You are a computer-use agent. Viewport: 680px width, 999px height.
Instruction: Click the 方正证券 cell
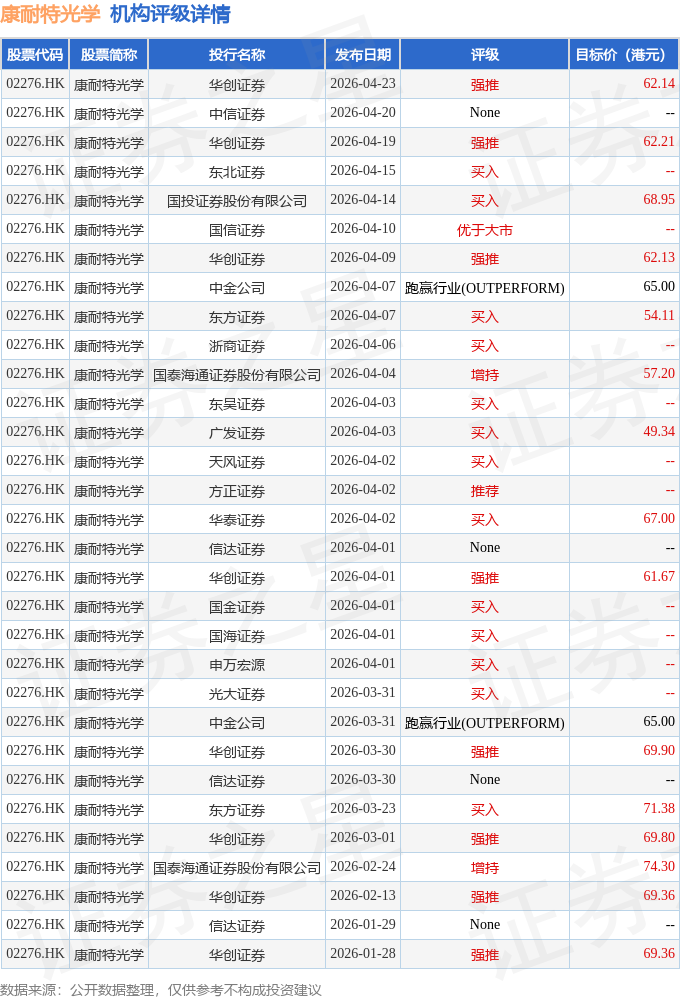pyautogui.click(x=236, y=491)
